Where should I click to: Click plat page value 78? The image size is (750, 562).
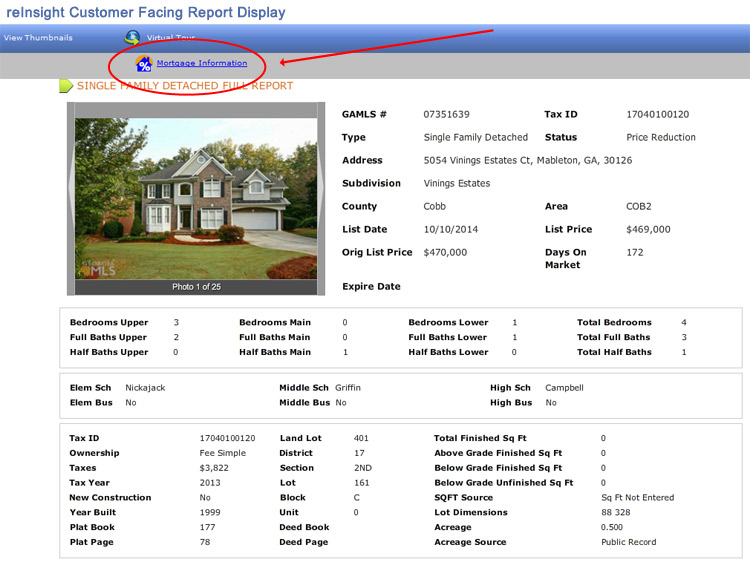tap(205, 542)
